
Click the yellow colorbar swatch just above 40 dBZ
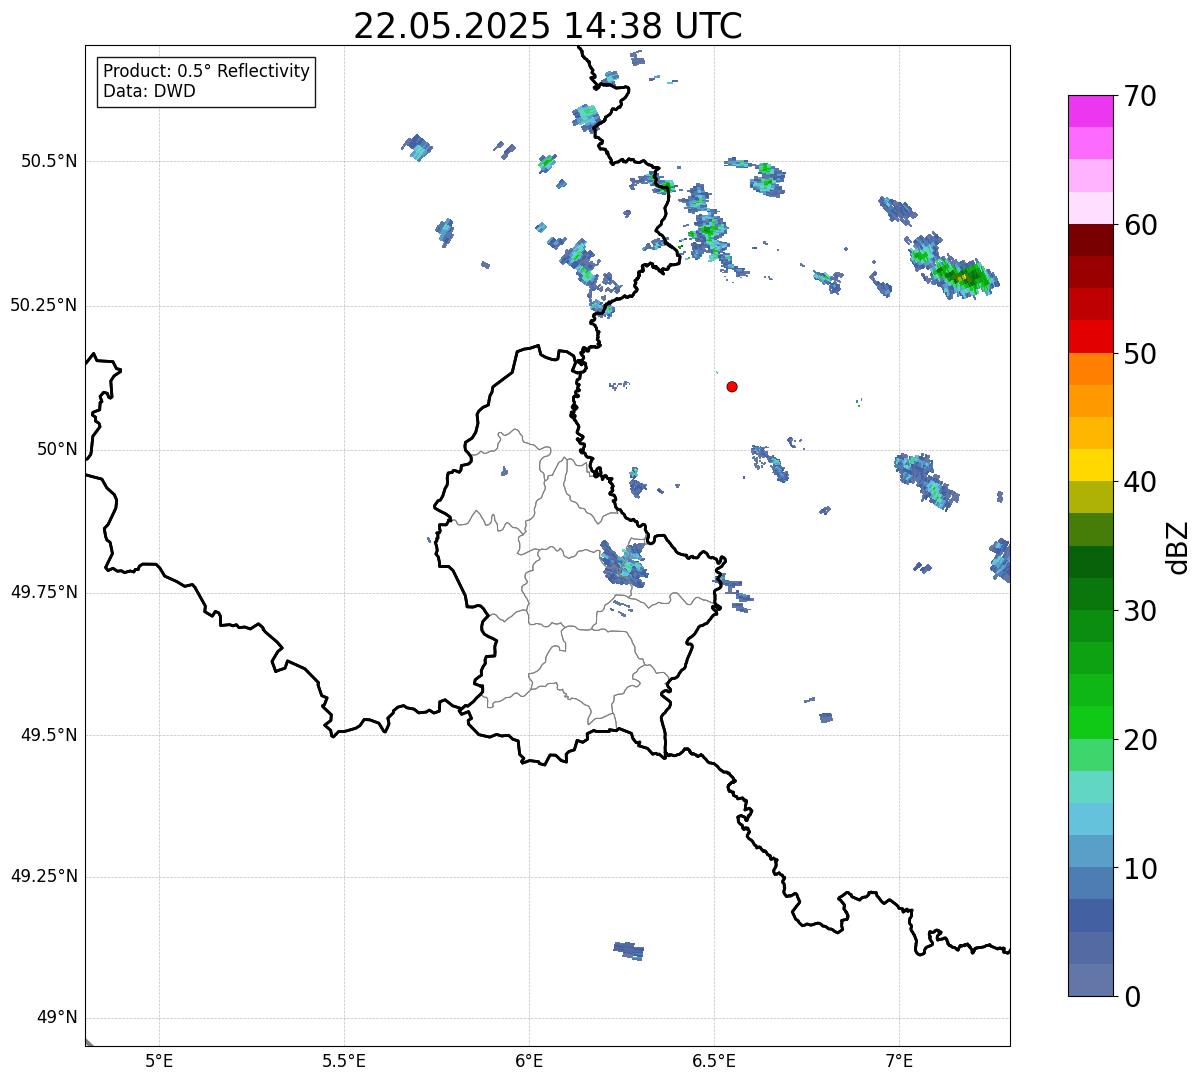tap(1090, 465)
